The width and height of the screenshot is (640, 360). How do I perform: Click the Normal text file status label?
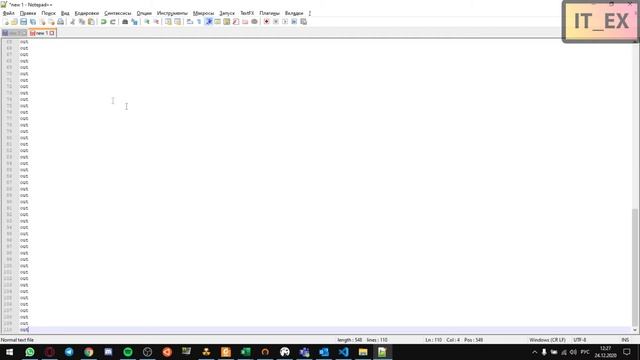(17, 340)
